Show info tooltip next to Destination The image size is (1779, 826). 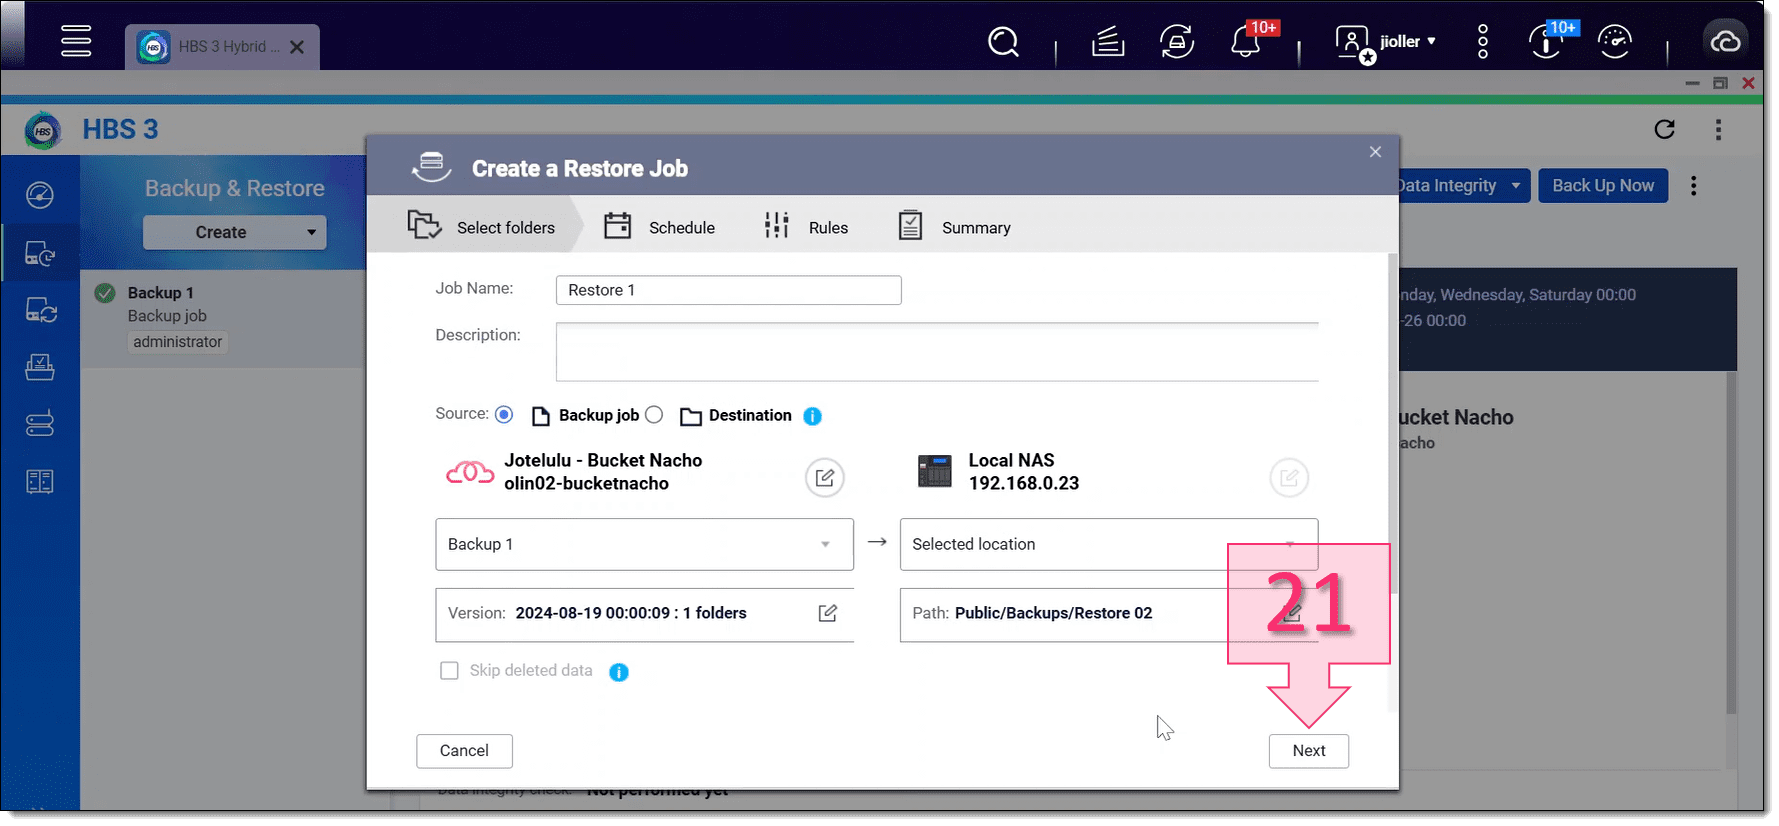tap(813, 416)
